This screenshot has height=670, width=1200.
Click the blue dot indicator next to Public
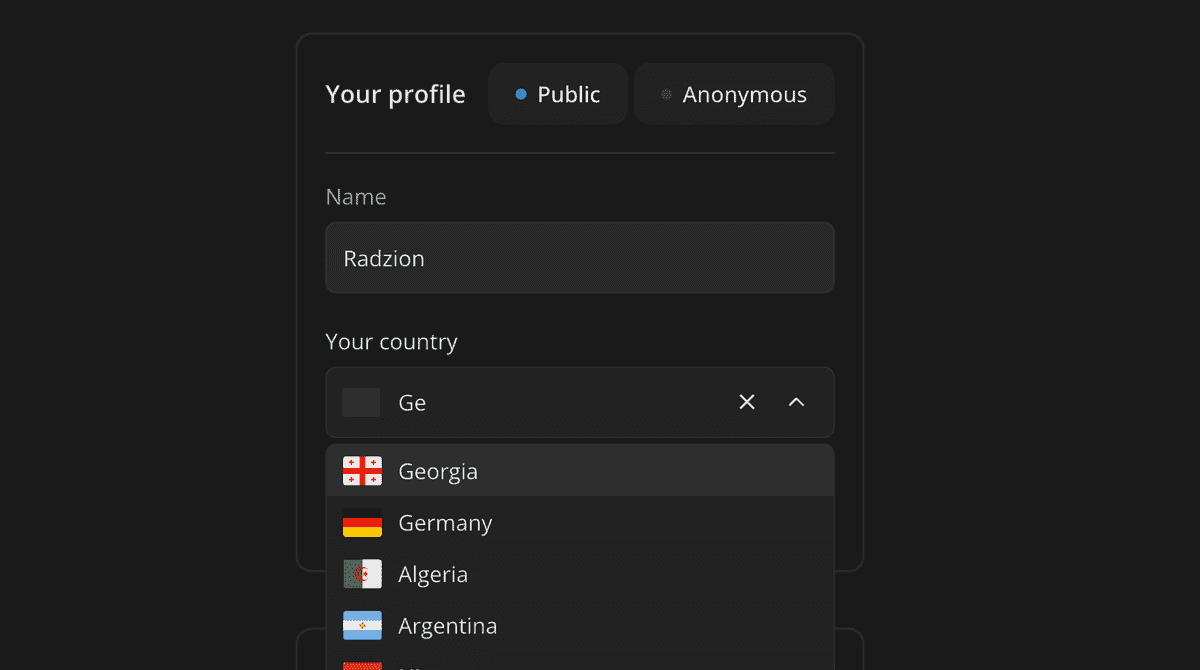point(519,94)
